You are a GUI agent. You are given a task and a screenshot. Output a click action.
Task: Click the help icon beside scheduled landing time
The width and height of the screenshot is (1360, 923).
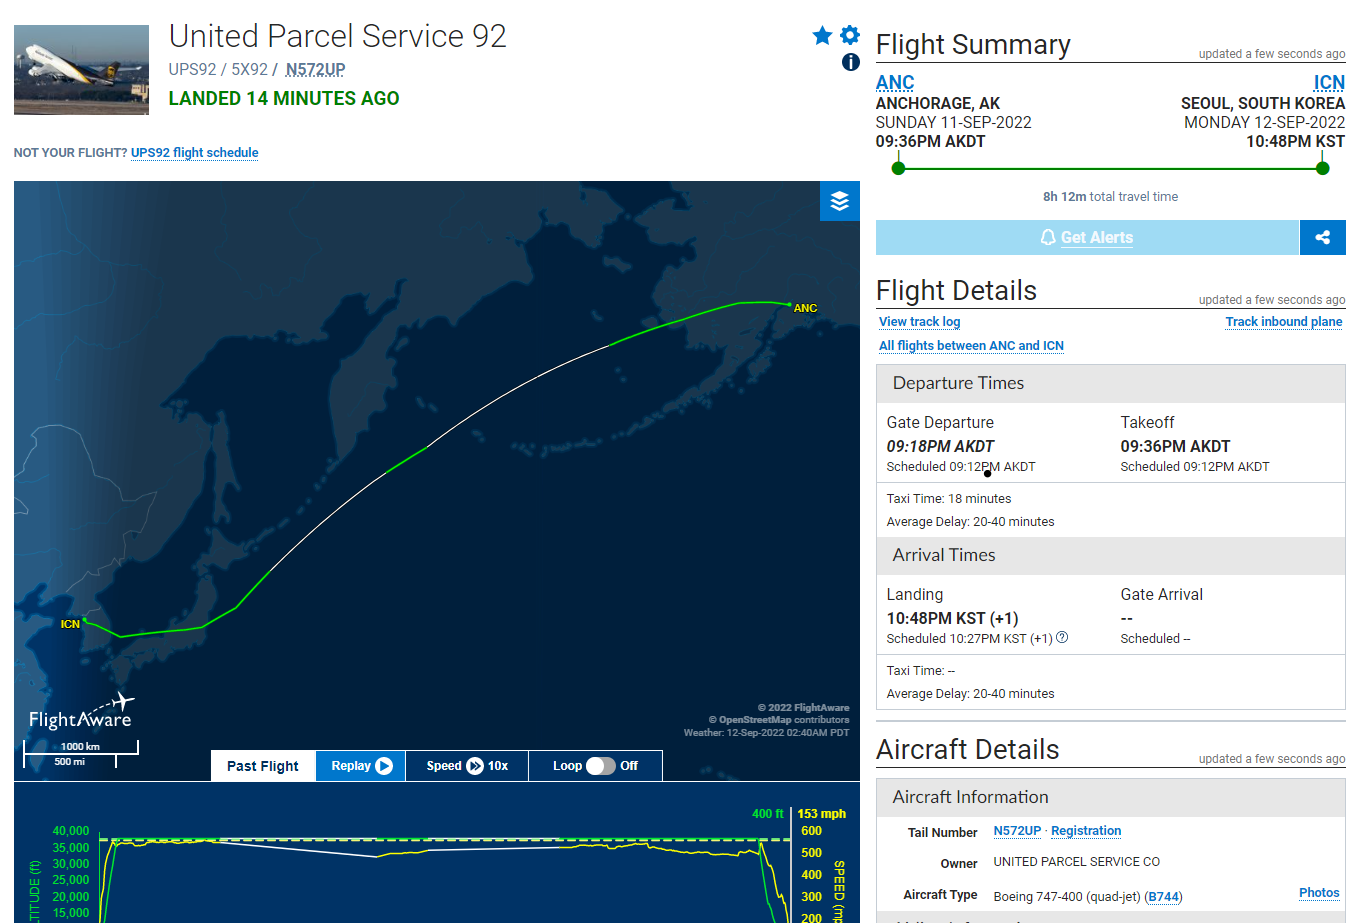[1062, 637]
